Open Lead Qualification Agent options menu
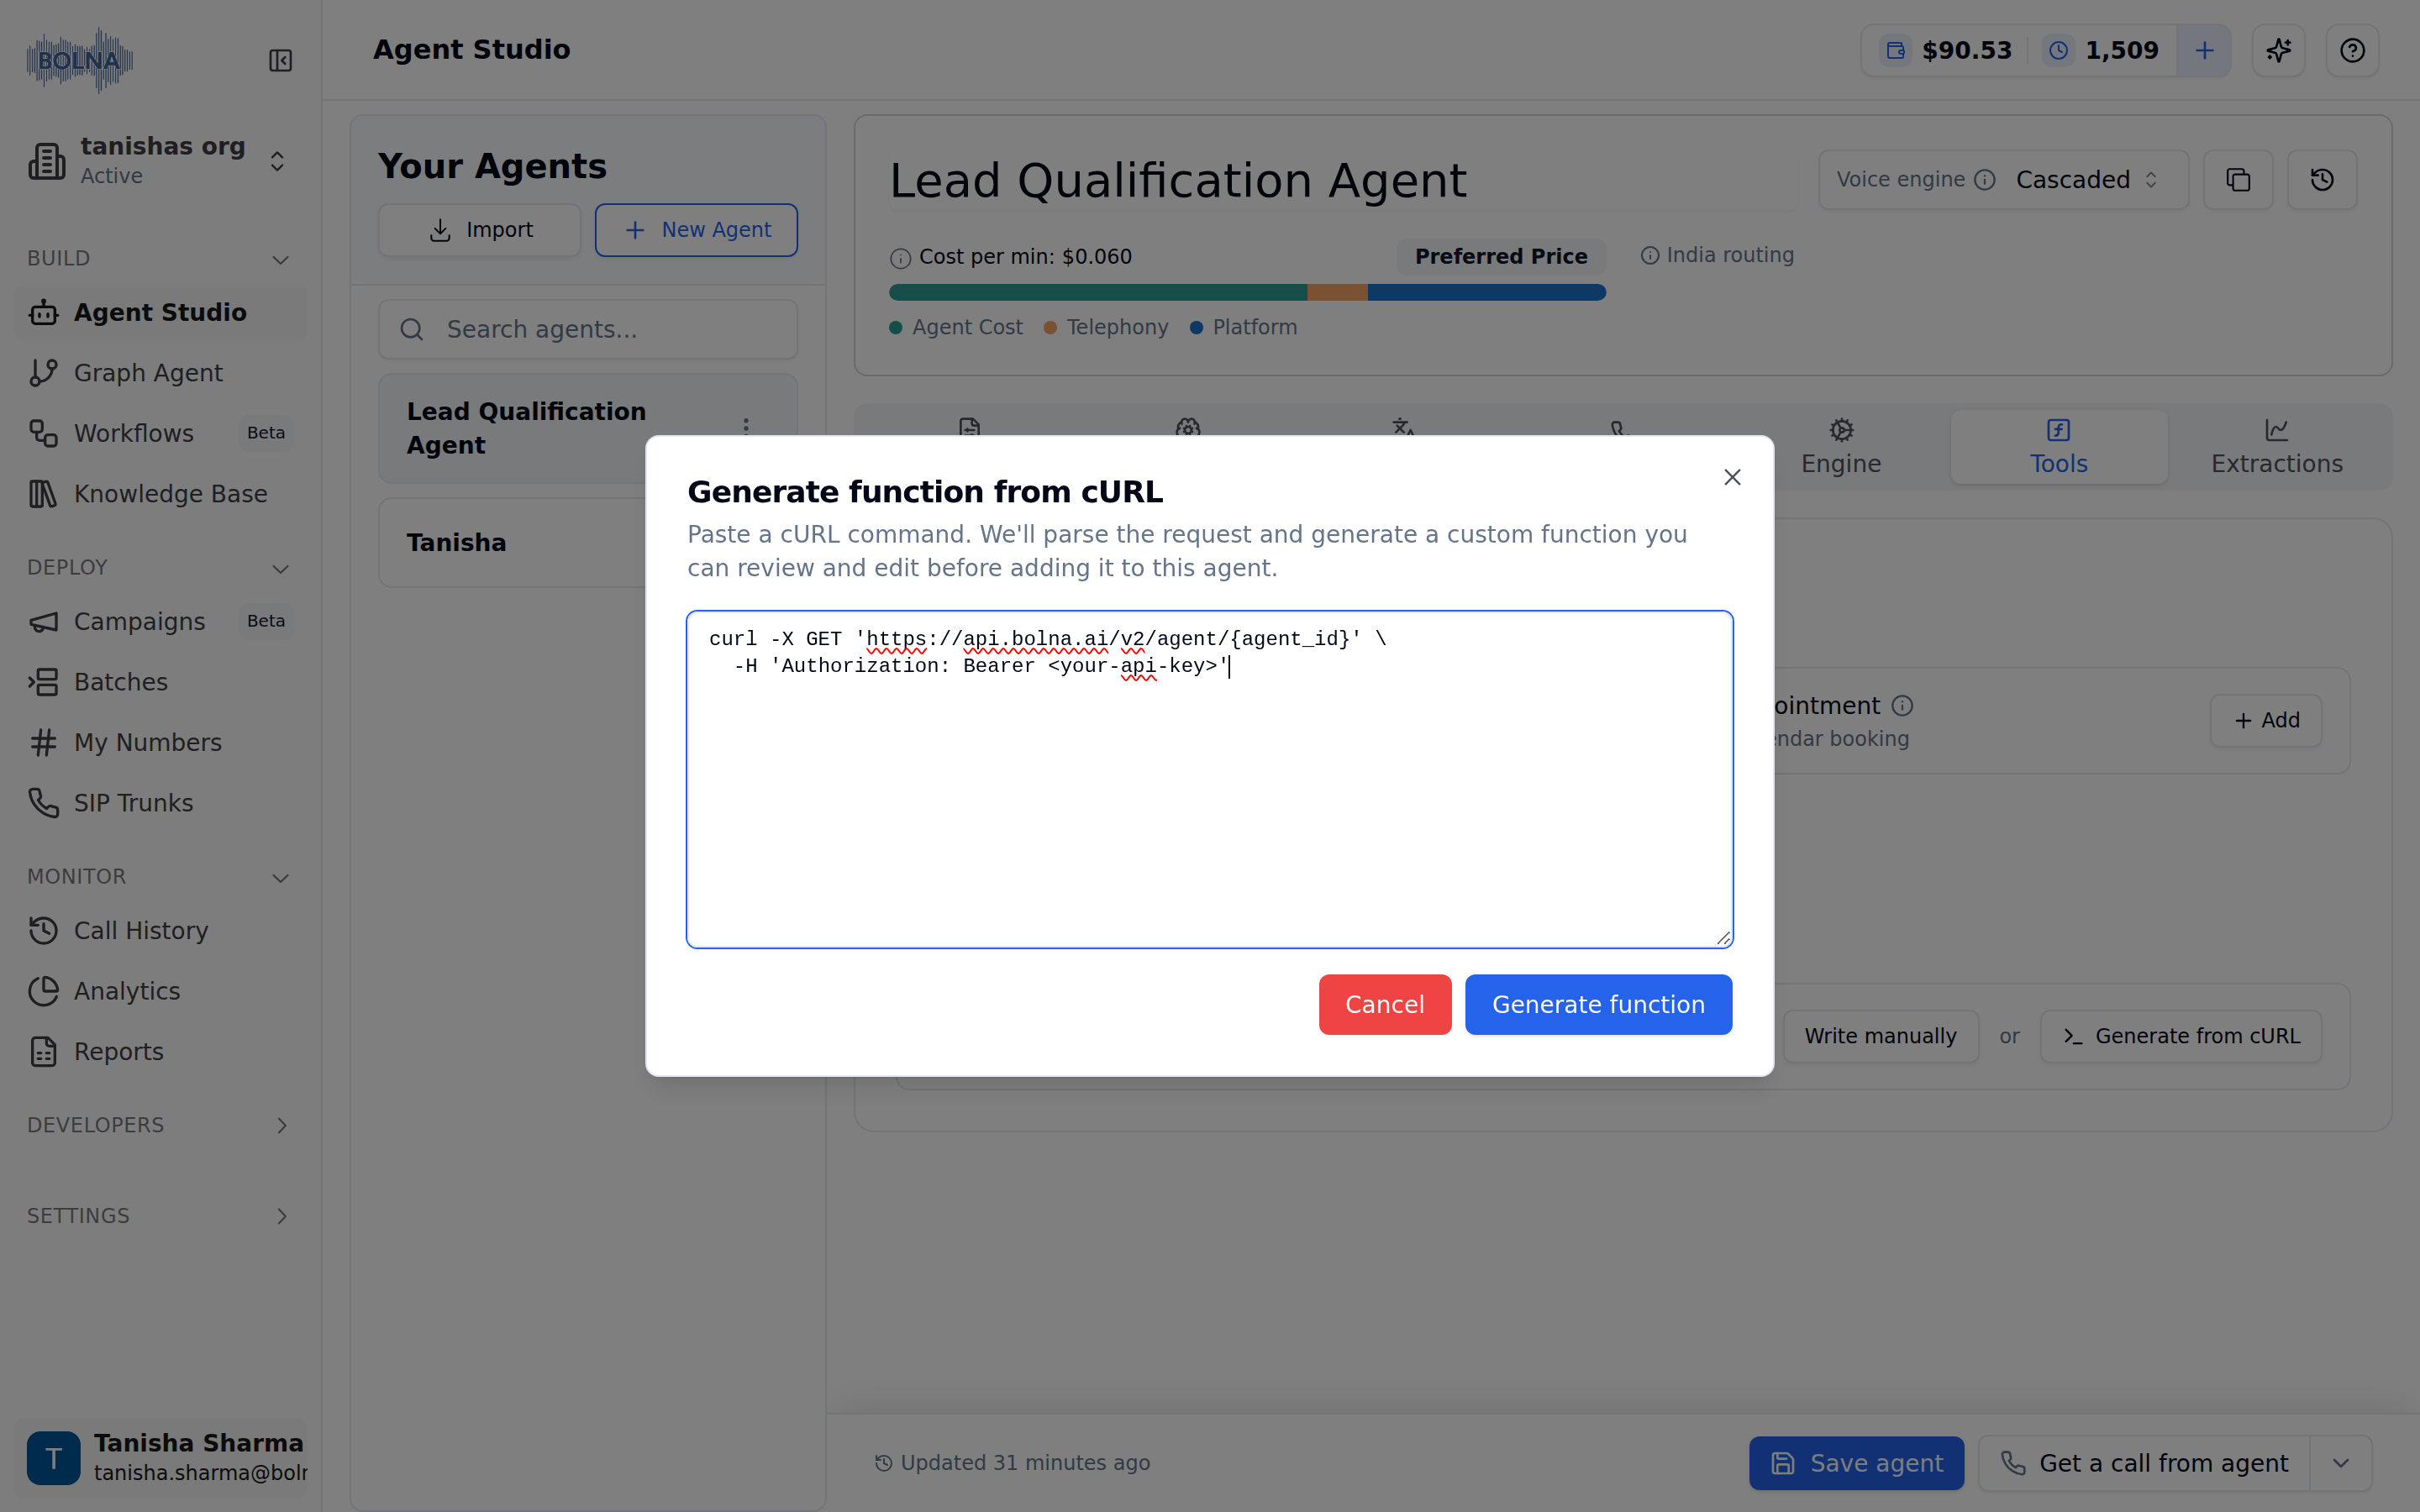The width and height of the screenshot is (2420, 1512). coord(746,428)
